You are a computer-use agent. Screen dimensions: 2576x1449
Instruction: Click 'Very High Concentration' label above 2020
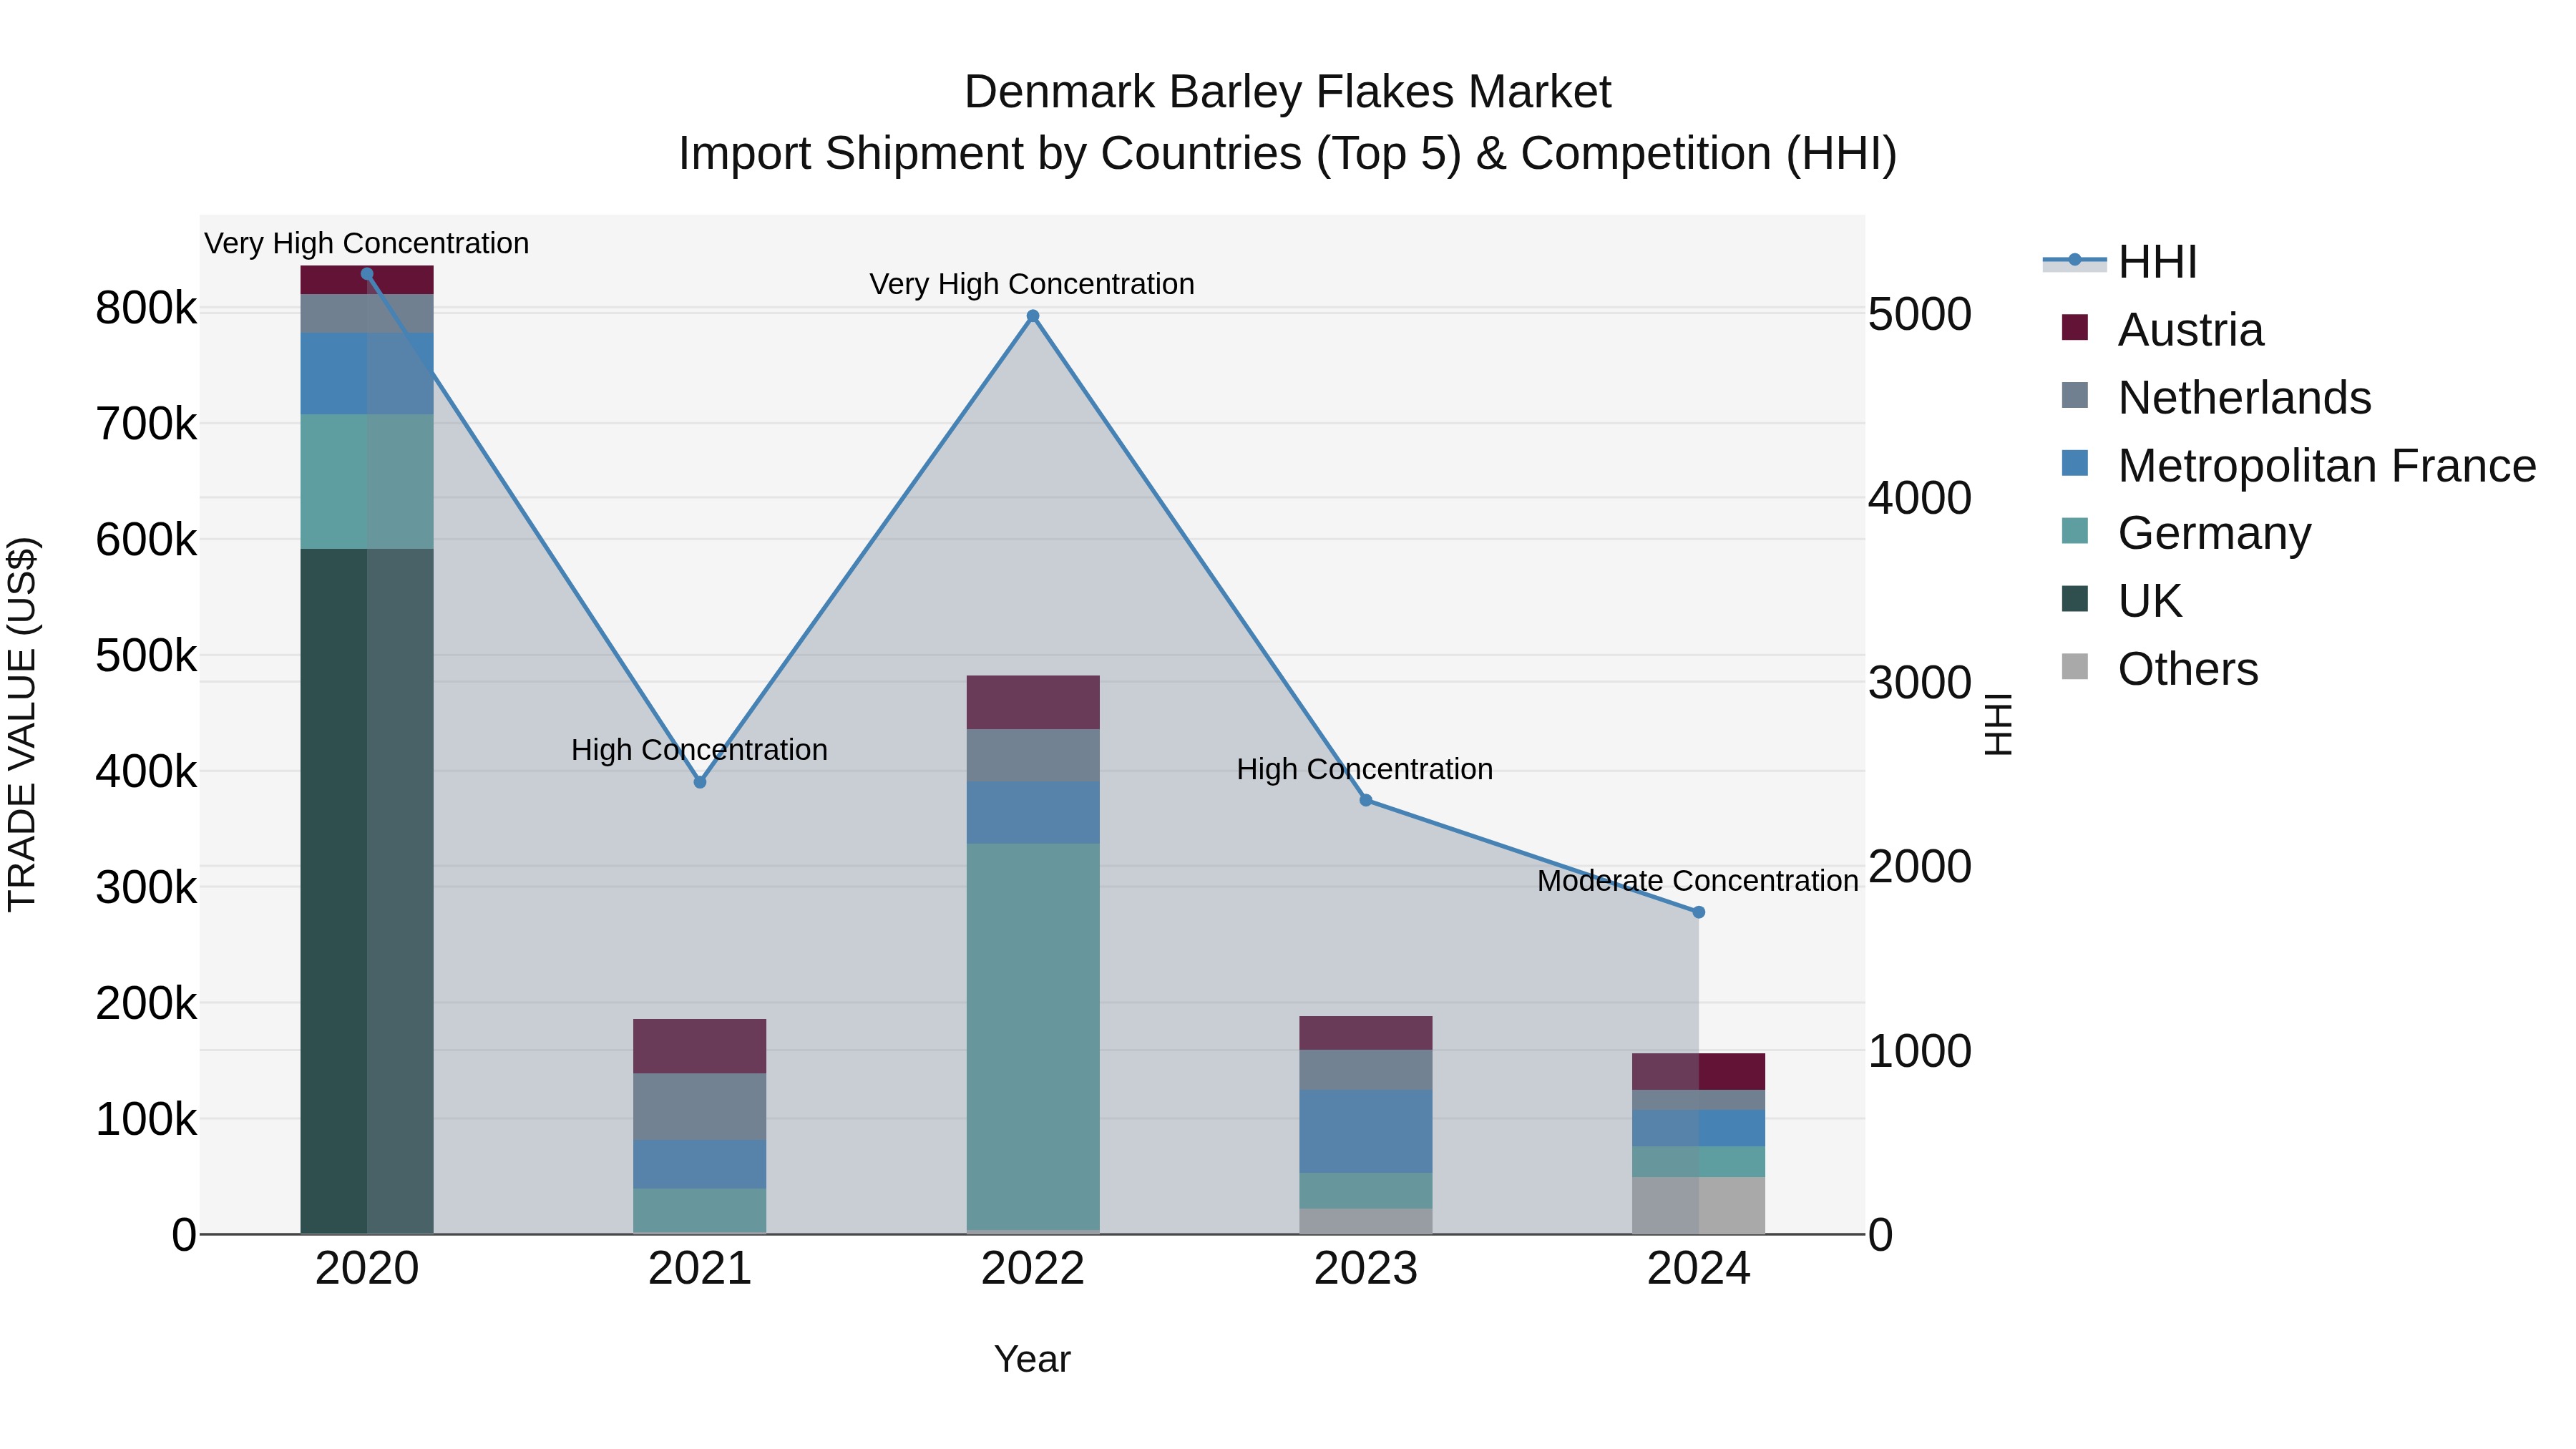point(367,243)
